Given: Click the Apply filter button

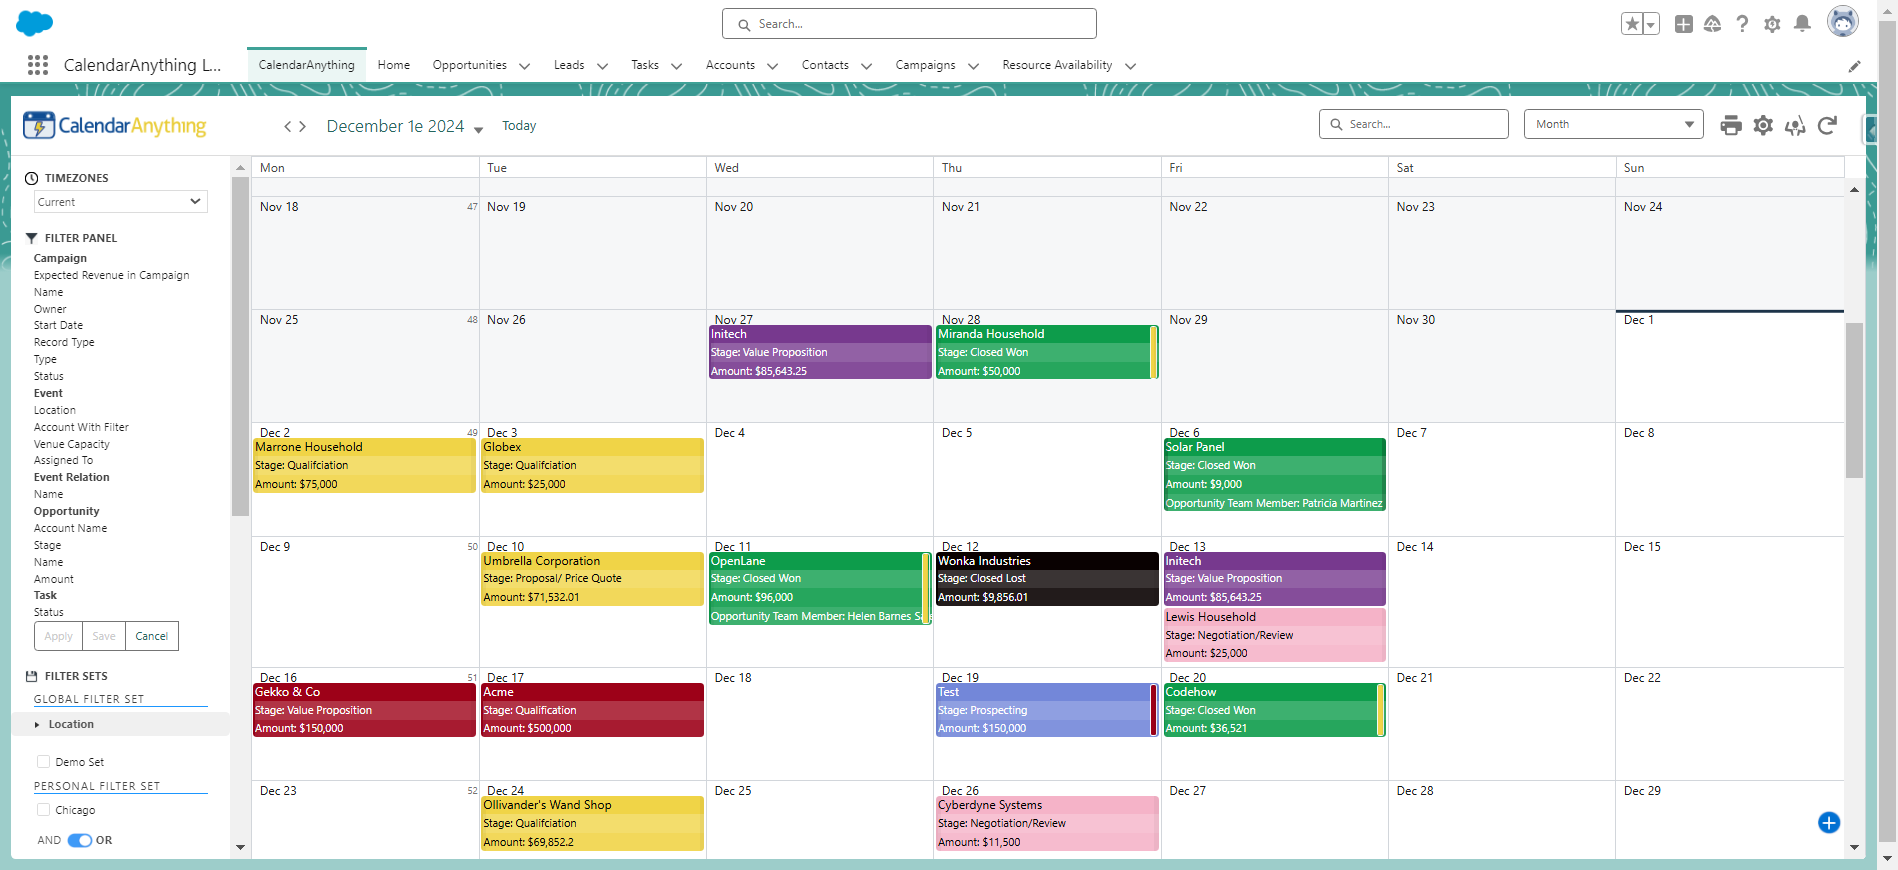Looking at the screenshot, I should [x=59, y=636].
